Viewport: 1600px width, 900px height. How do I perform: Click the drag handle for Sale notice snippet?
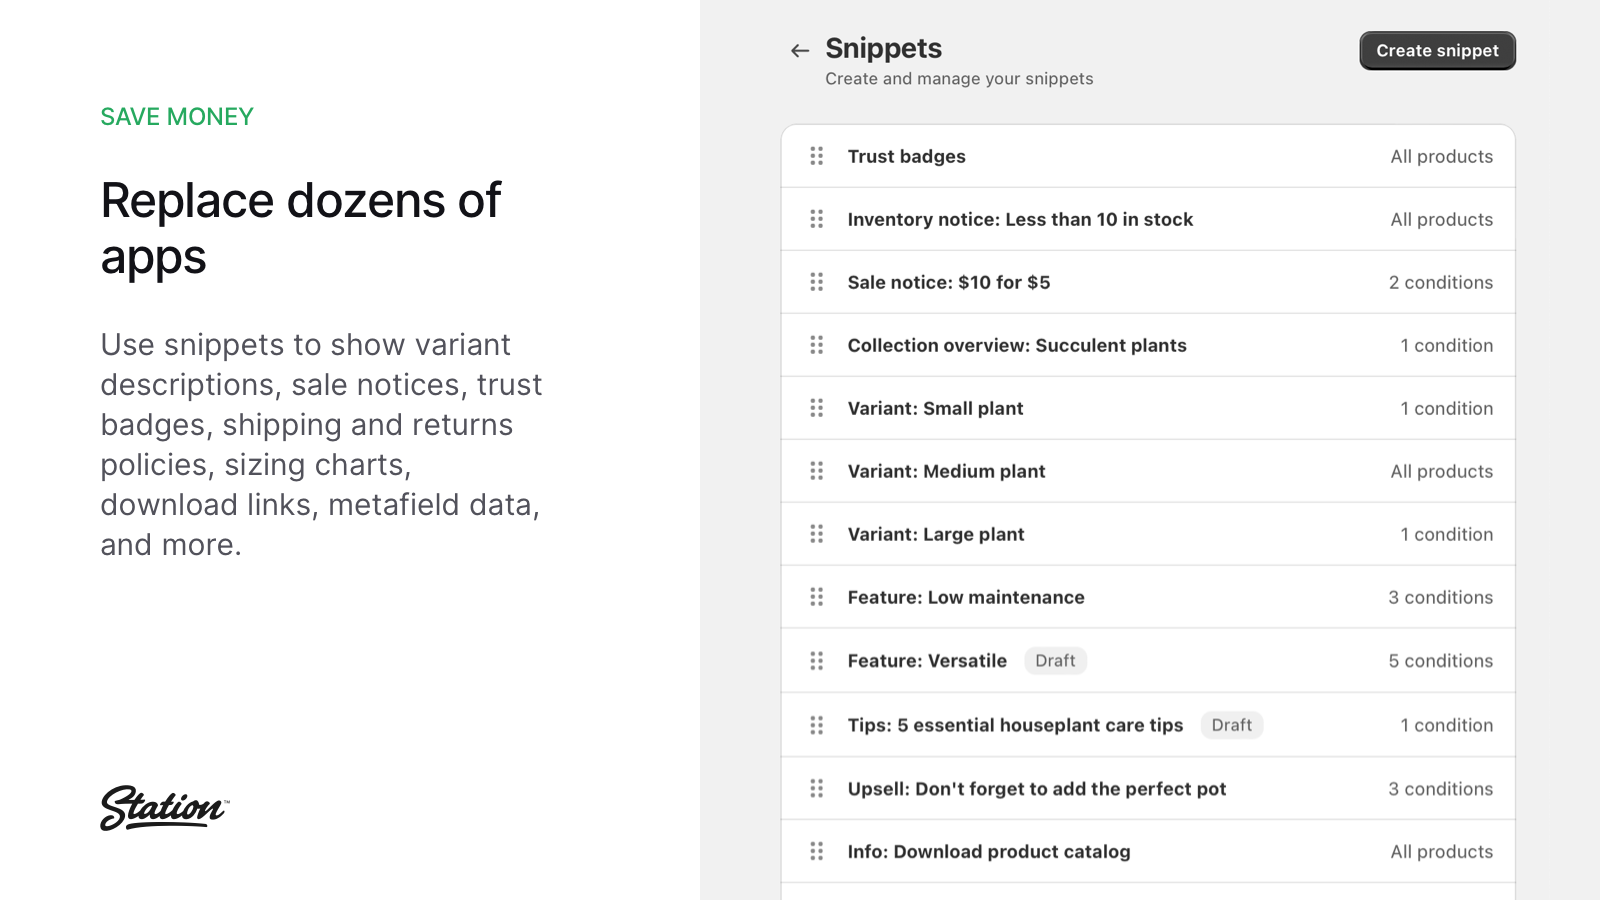pos(816,282)
